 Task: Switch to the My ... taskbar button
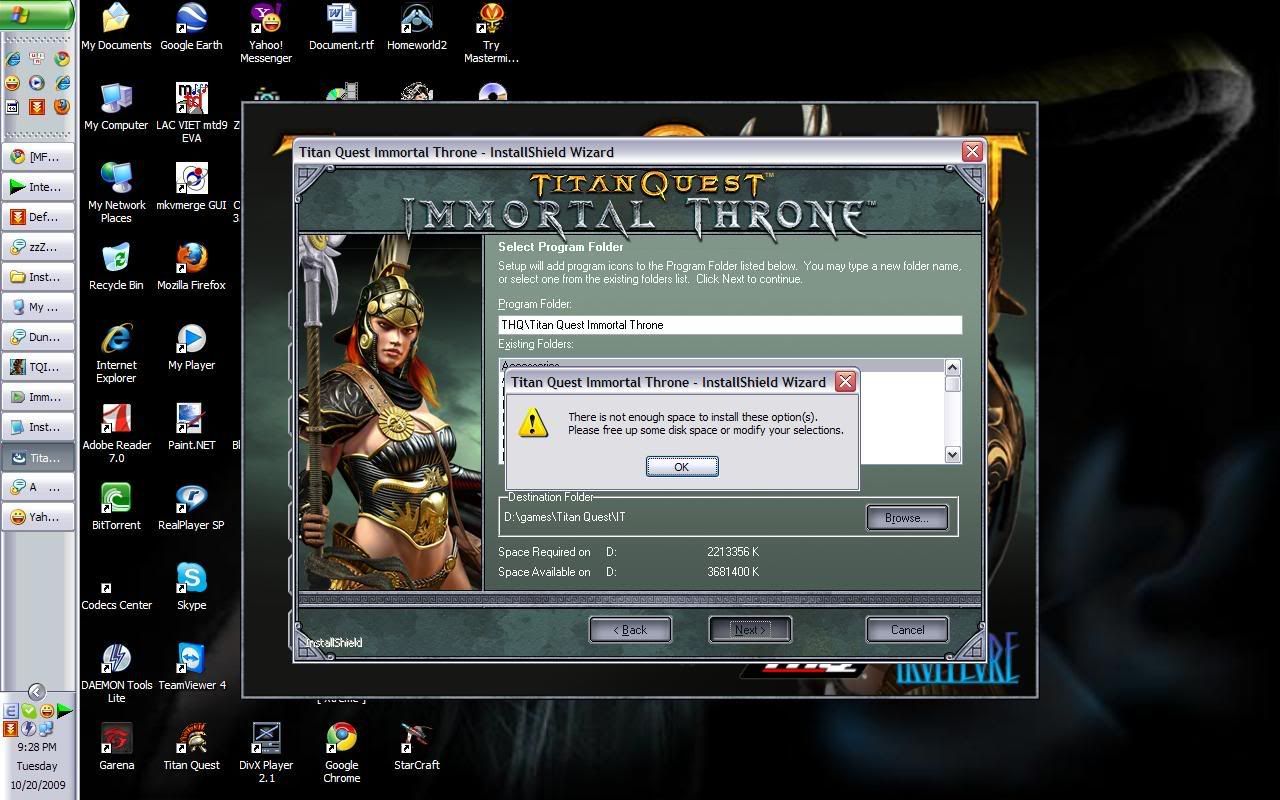37,307
